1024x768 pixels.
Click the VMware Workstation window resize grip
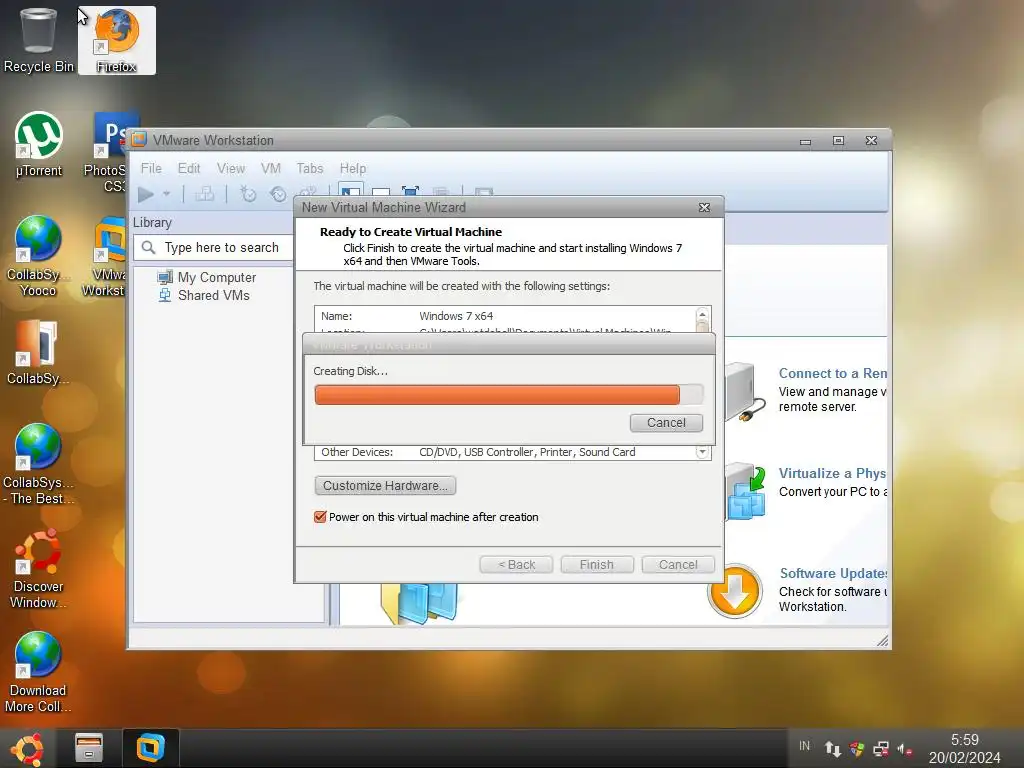coord(883,641)
